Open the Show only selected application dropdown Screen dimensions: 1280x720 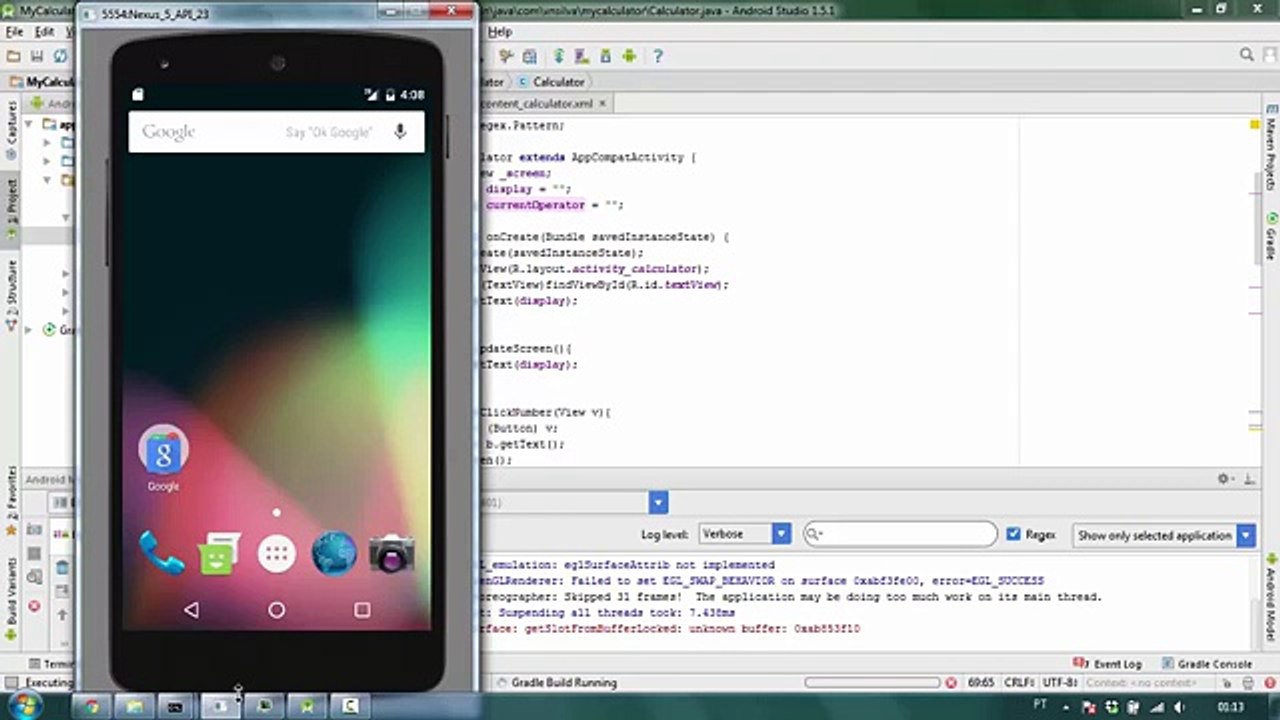point(1163,536)
